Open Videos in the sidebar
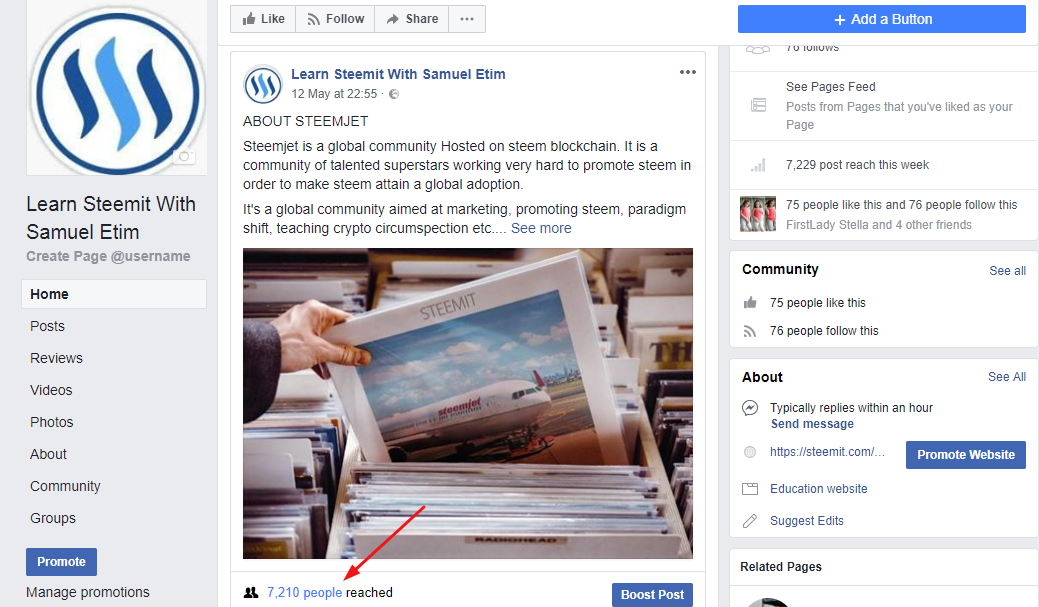This screenshot has width=1039, height=607. pyautogui.click(x=51, y=390)
